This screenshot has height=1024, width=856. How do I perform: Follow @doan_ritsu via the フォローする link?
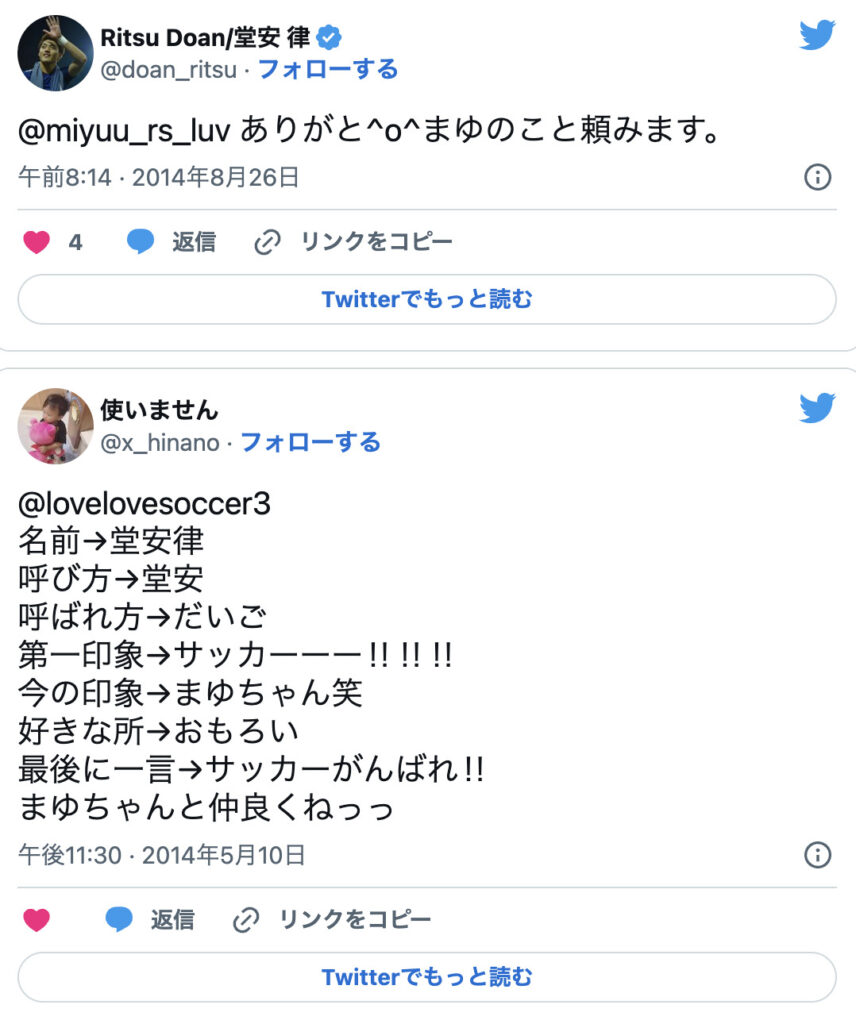(x=328, y=69)
